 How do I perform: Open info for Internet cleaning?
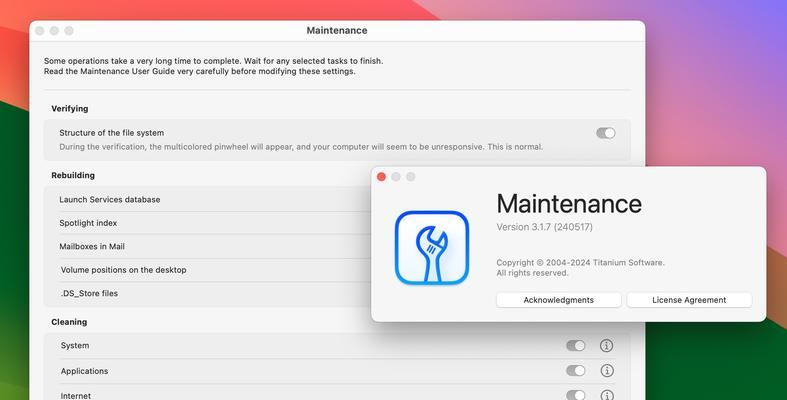[606, 395]
